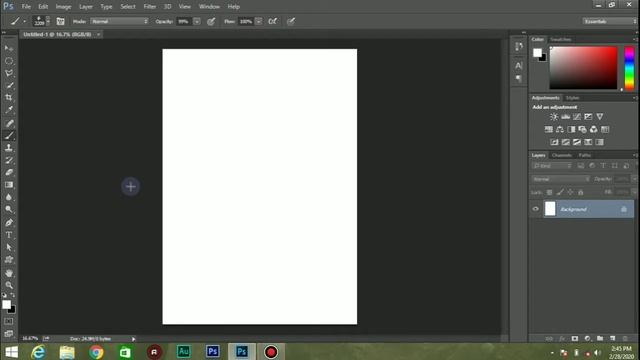Select the Dodge tool
640x360 pixels.
pyautogui.click(x=9, y=209)
